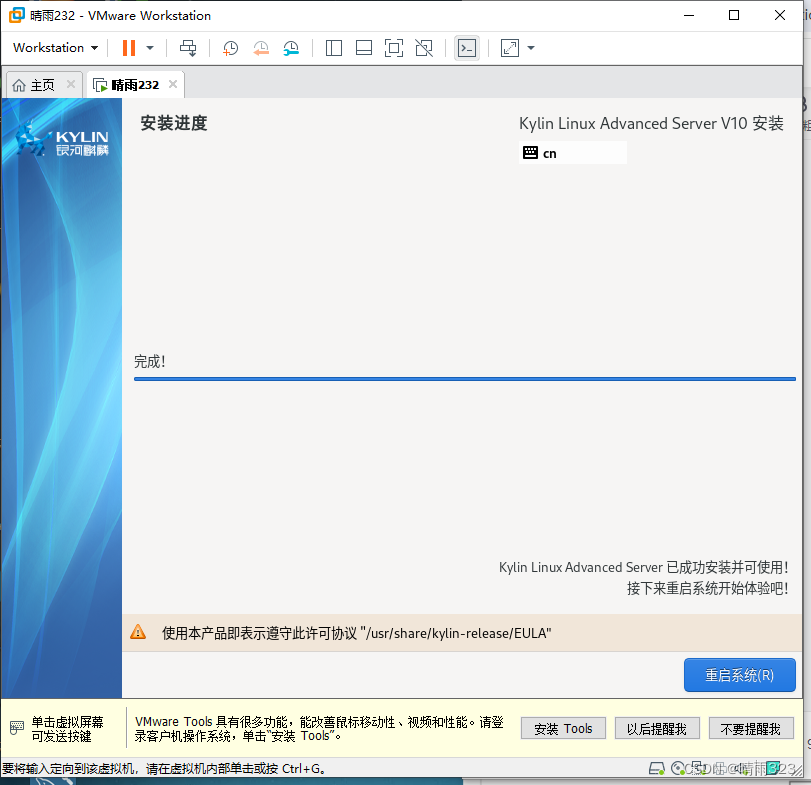This screenshot has height=785, width=811.
Task: Expand the power options dropdown arrow
Action: 150,48
